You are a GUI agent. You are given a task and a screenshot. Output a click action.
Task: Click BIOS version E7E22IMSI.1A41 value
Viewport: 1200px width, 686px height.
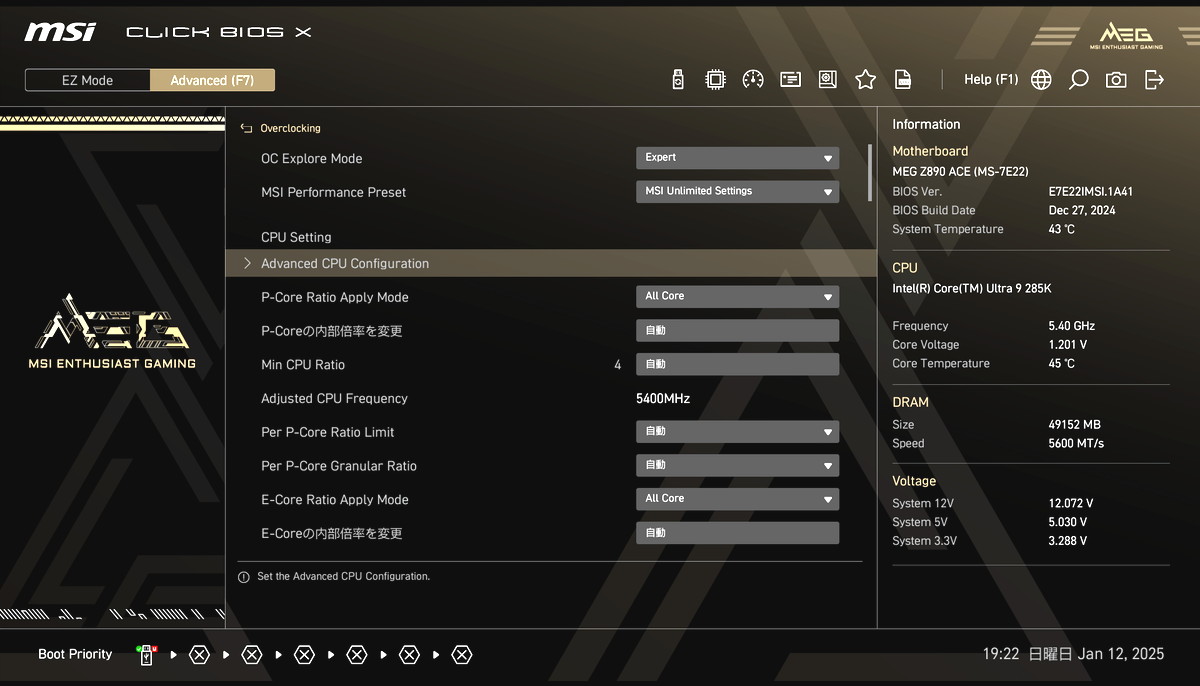[x=1091, y=192]
